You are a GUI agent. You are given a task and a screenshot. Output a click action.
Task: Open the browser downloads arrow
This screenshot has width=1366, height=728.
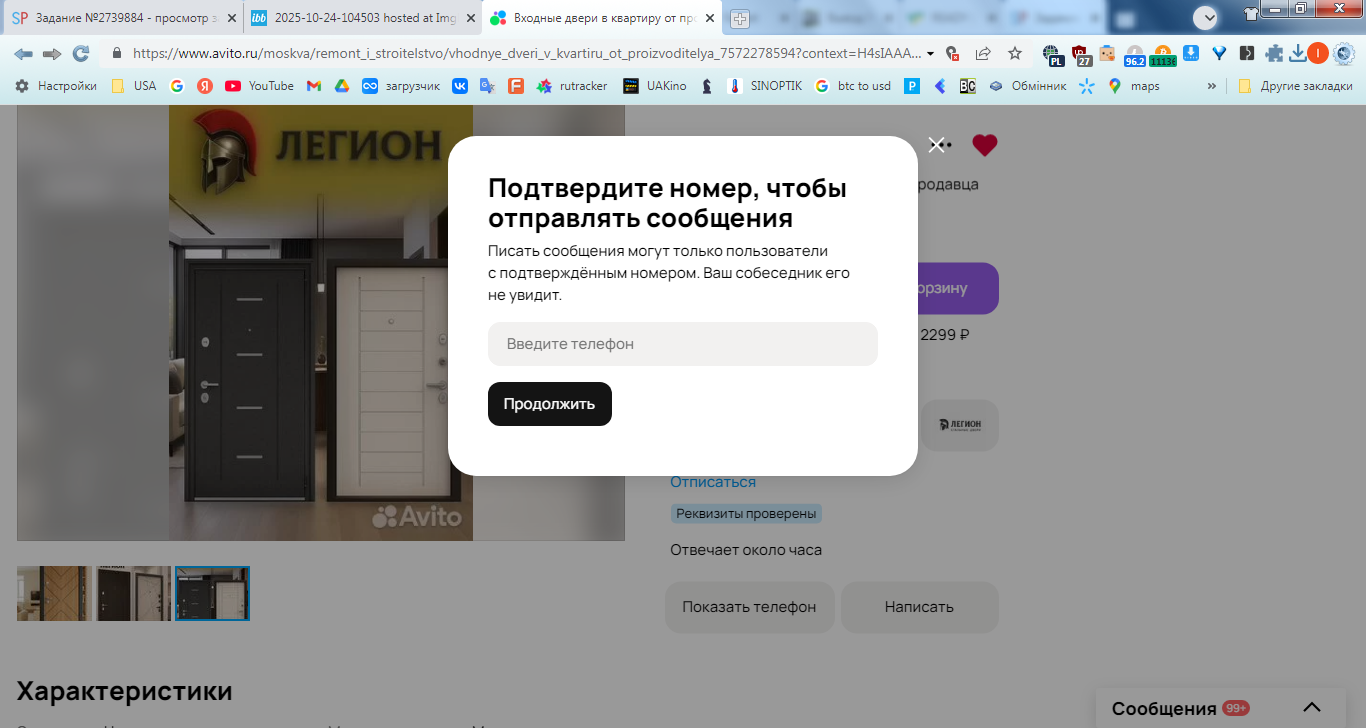[1298, 53]
